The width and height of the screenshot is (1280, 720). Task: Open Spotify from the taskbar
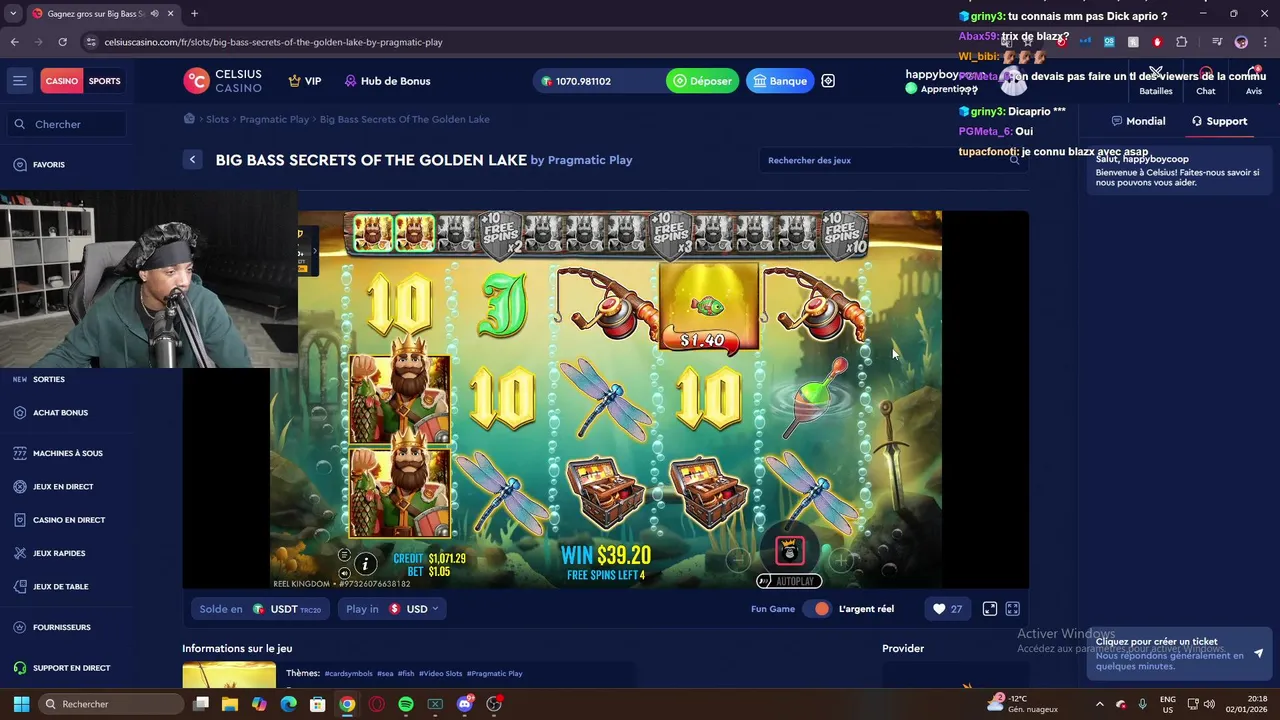(x=405, y=704)
